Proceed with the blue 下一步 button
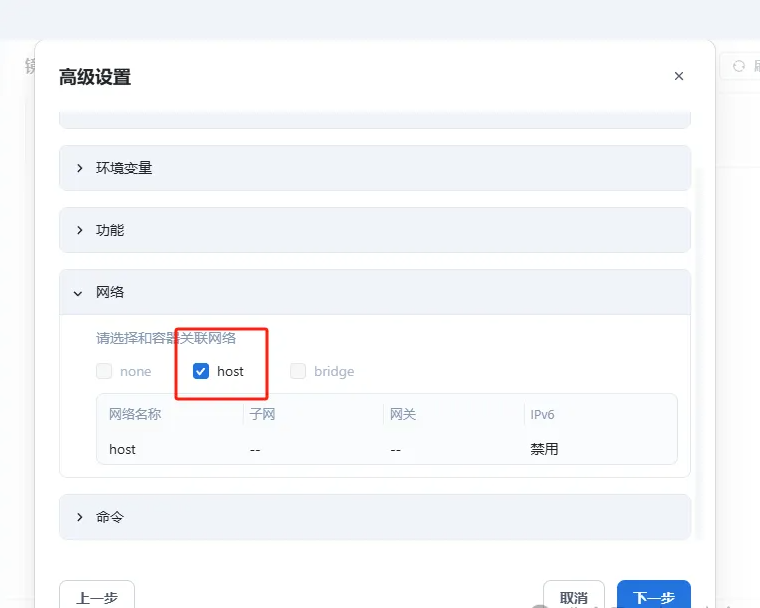The width and height of the screenshot is (760, 608). click(x=653, y=596)
